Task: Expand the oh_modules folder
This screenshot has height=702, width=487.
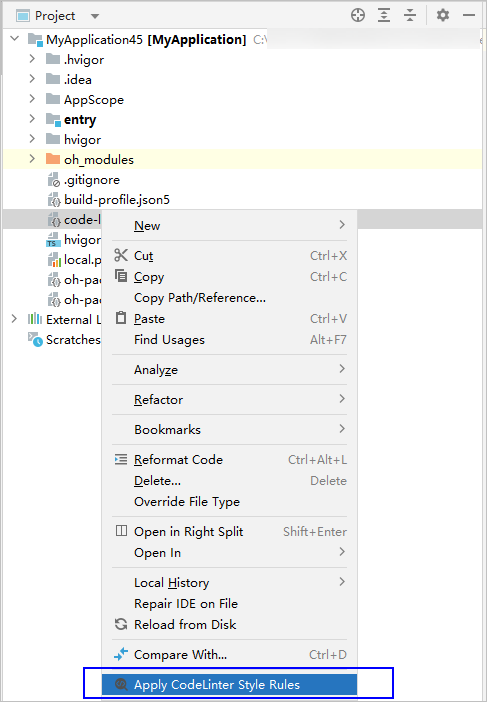Action: click(x=32, y=159)
